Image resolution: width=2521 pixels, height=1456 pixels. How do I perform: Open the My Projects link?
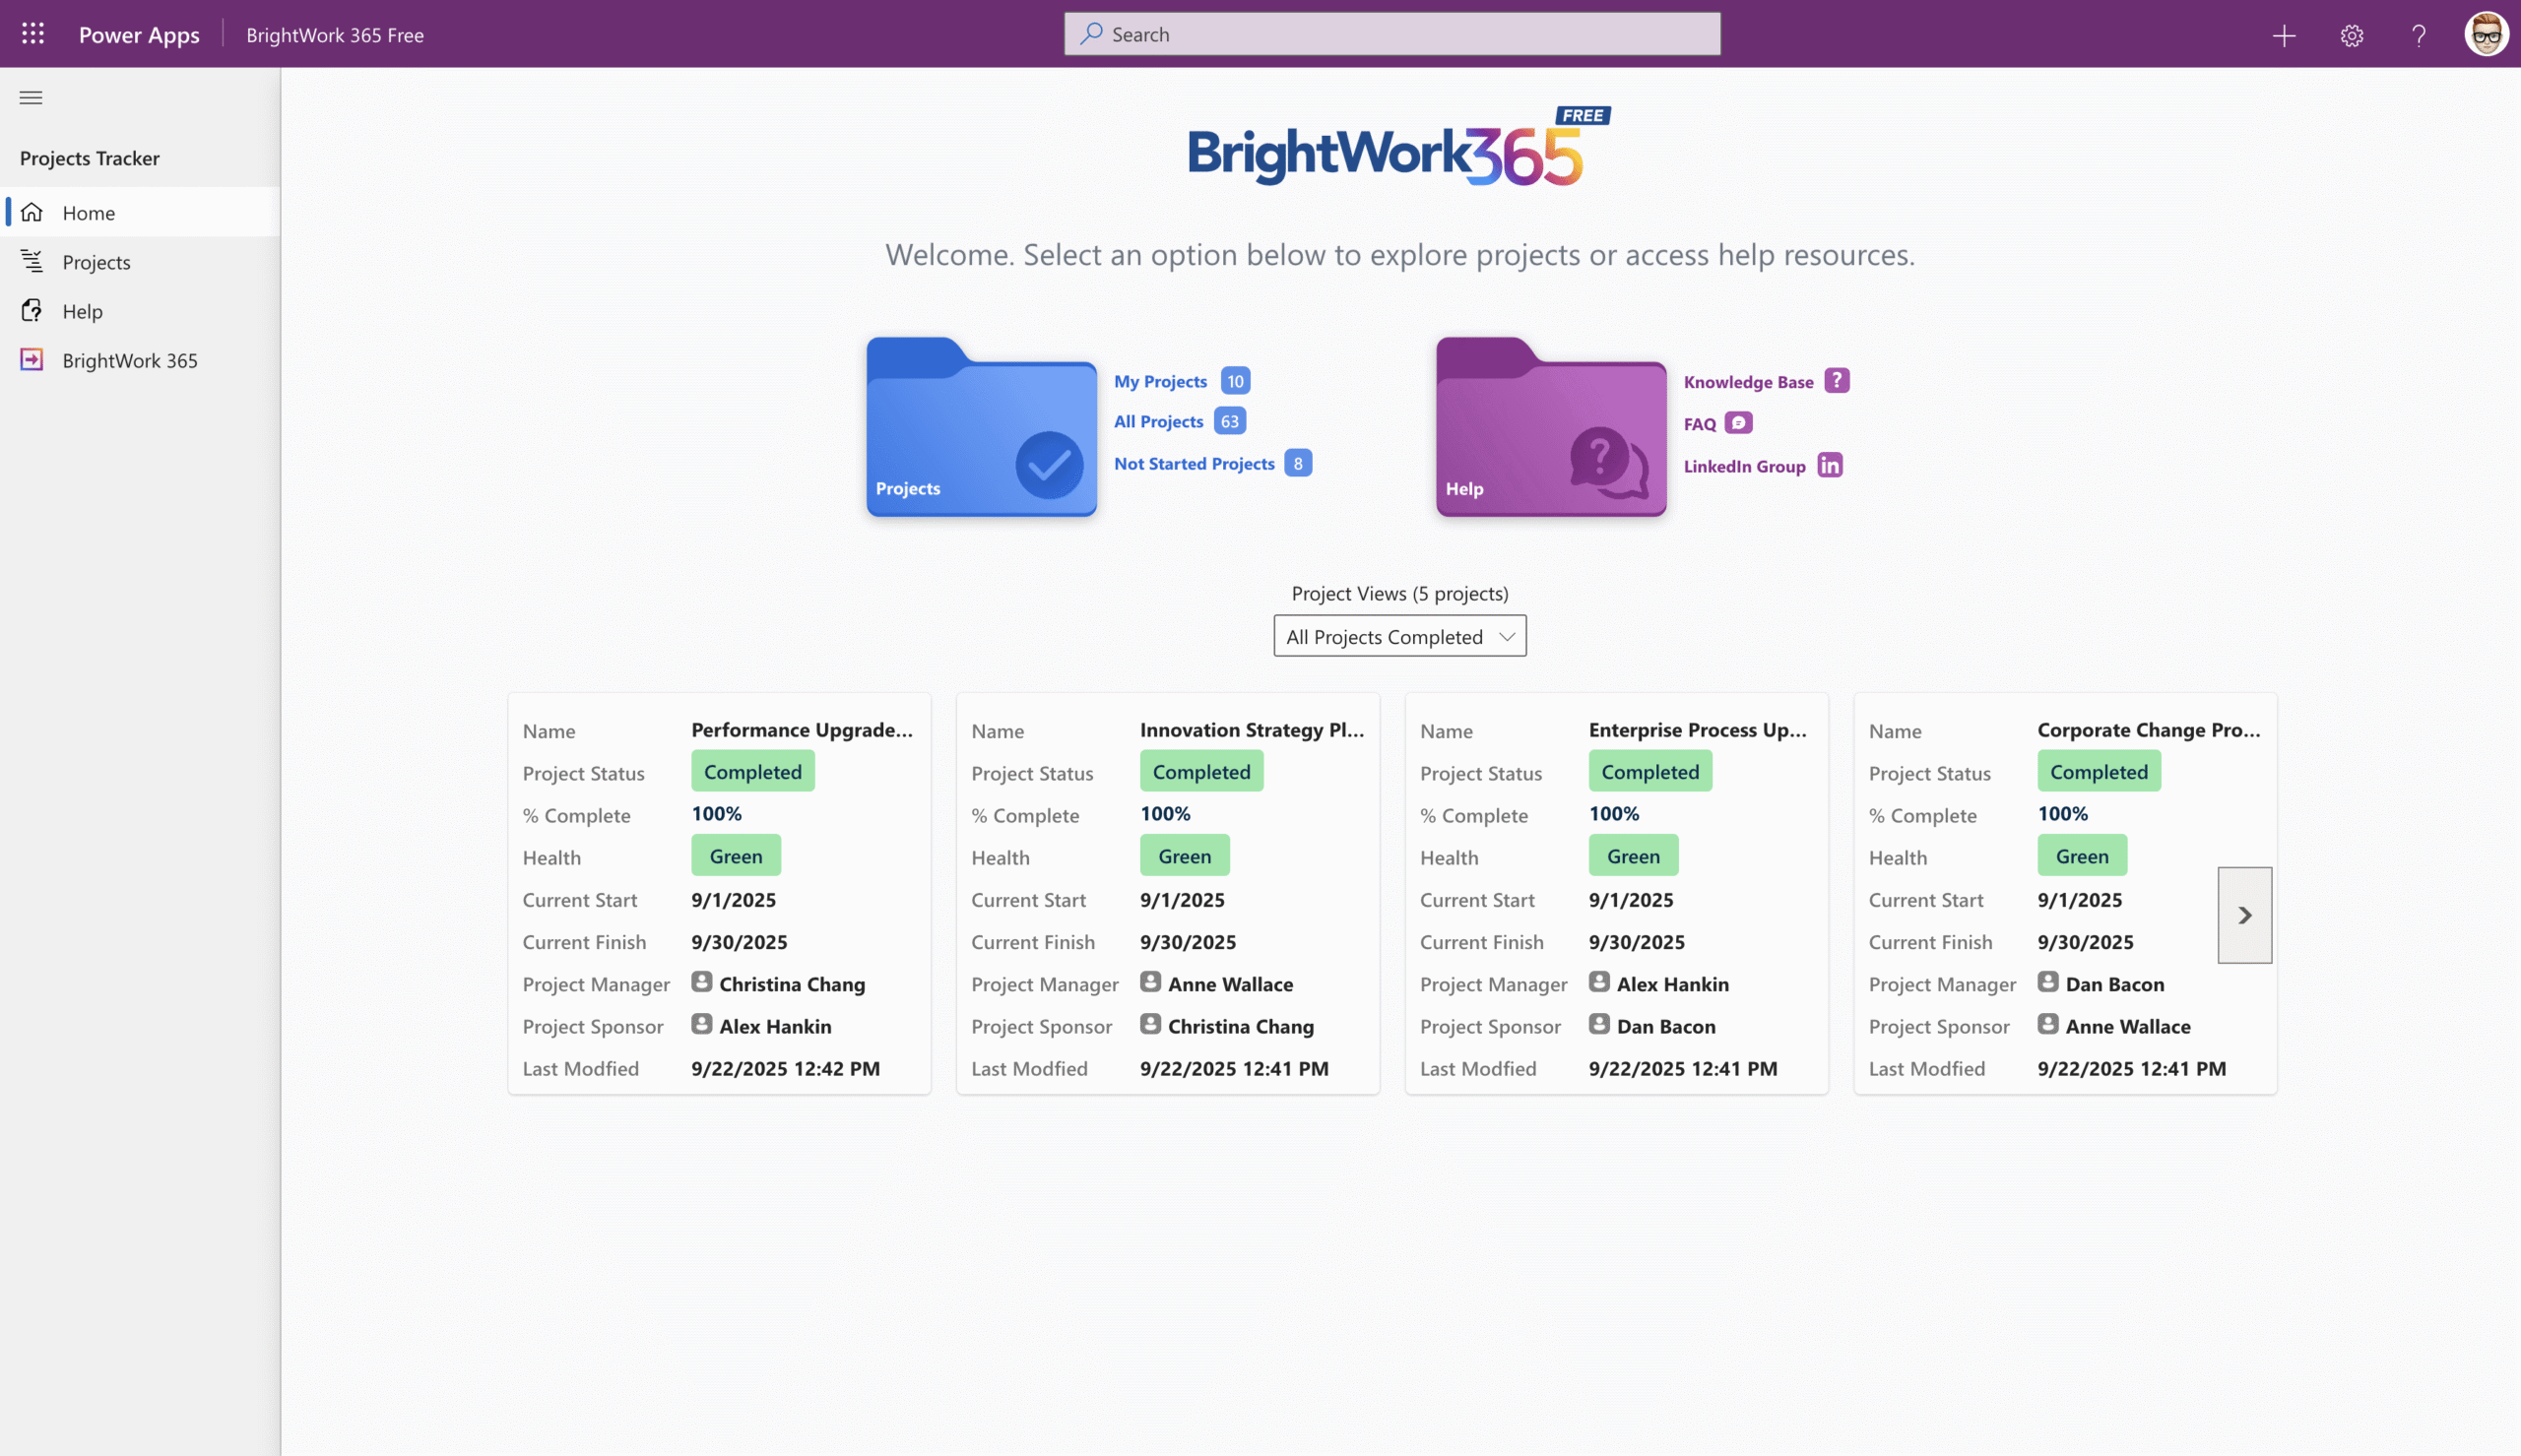pyautogui.click(x=1160, y=381)
